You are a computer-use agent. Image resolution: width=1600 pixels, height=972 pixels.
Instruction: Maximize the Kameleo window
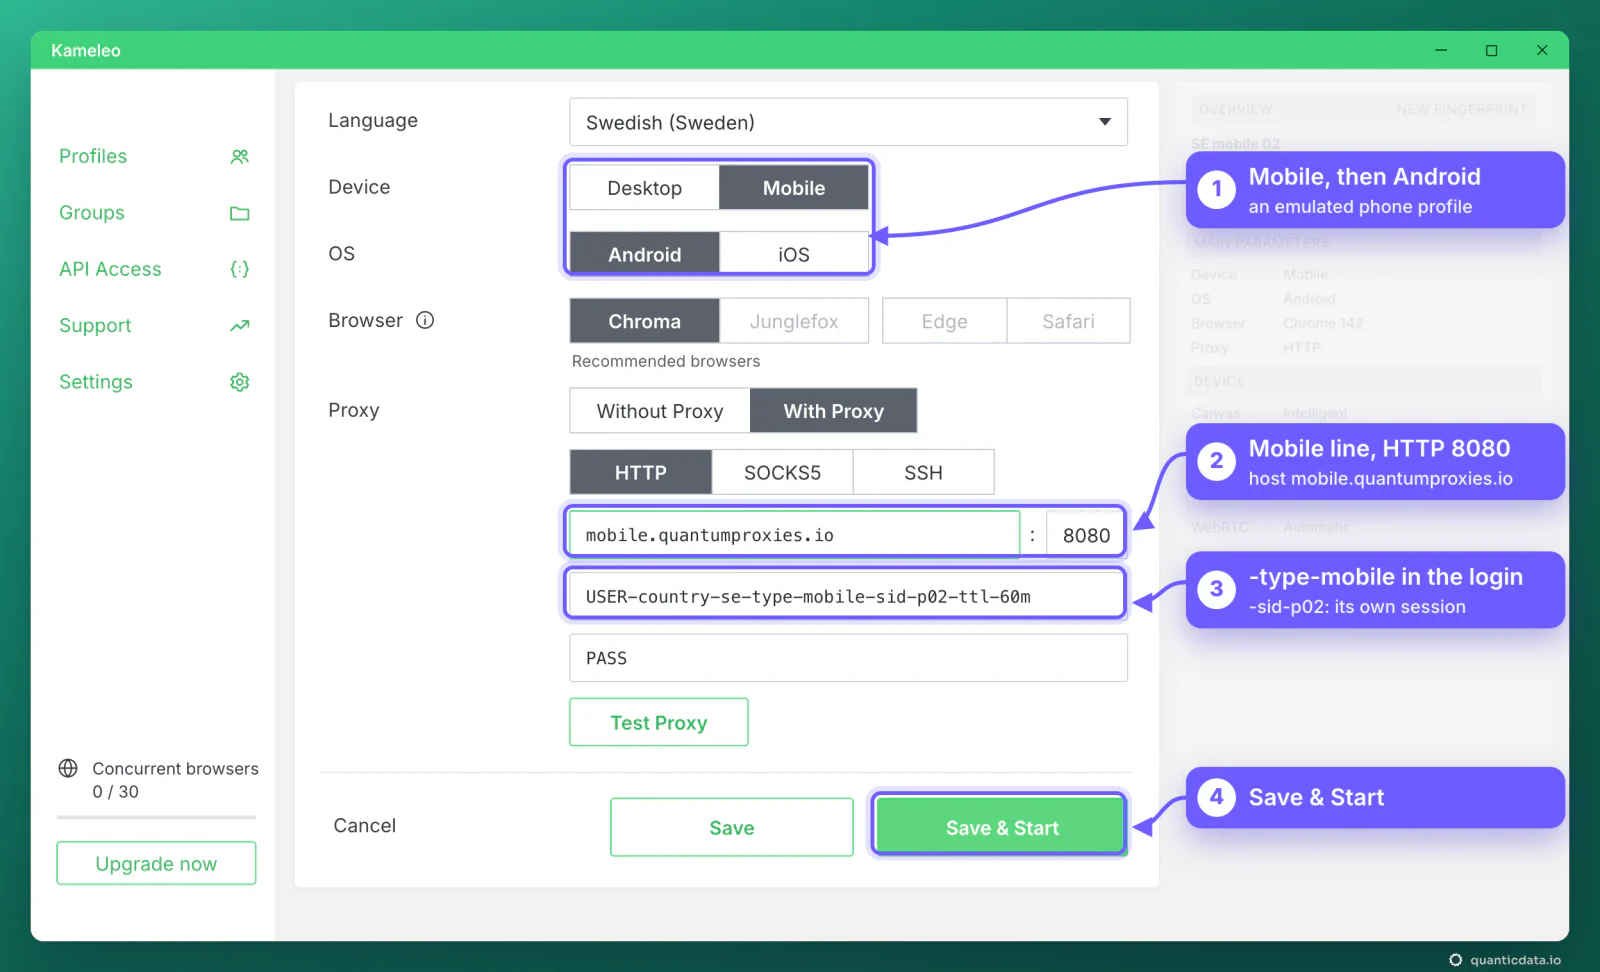point(1491,50)
